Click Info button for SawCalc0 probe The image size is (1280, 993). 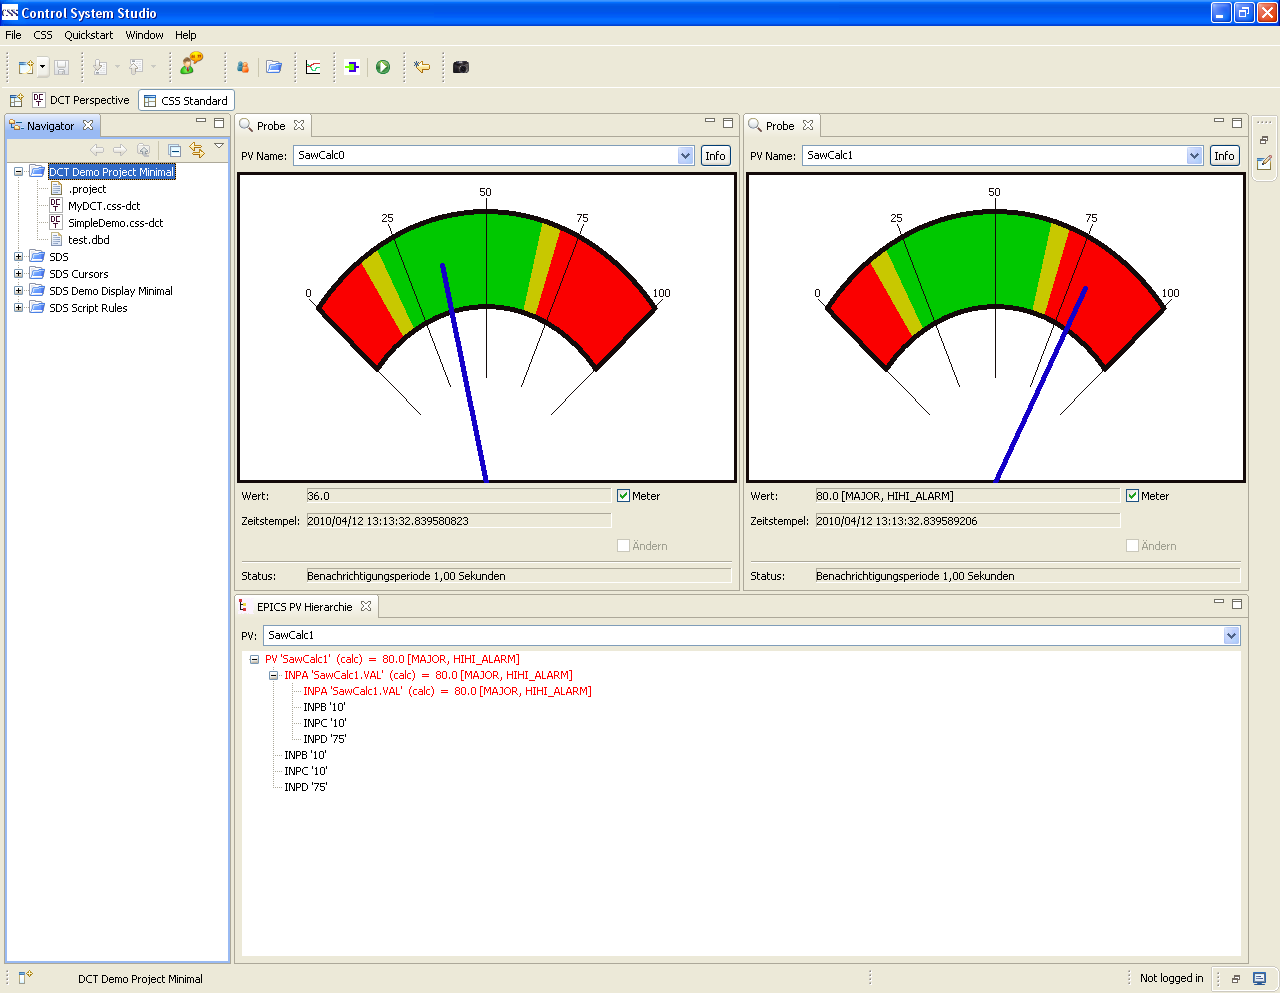point(715,156)
